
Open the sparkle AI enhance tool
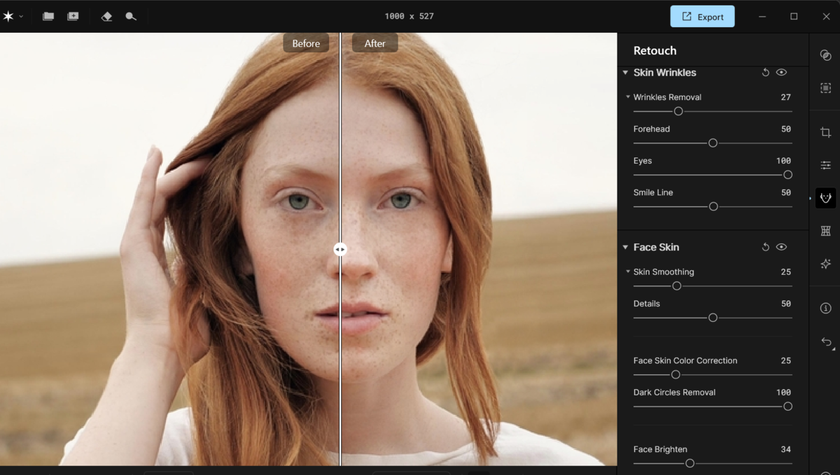(826, 264)
